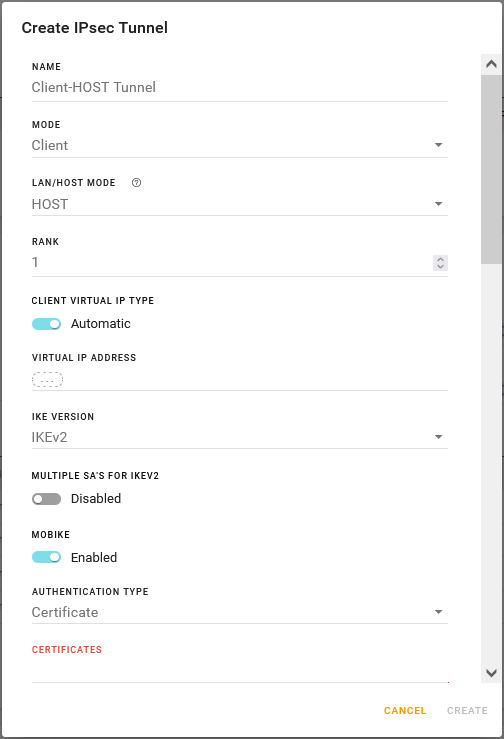
Task: Click the Name input field
Action: tap(240, 87)
